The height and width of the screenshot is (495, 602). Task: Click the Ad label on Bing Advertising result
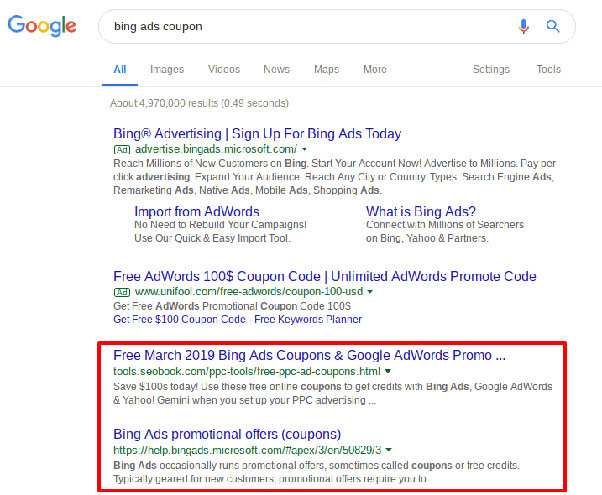coord(122,149)
